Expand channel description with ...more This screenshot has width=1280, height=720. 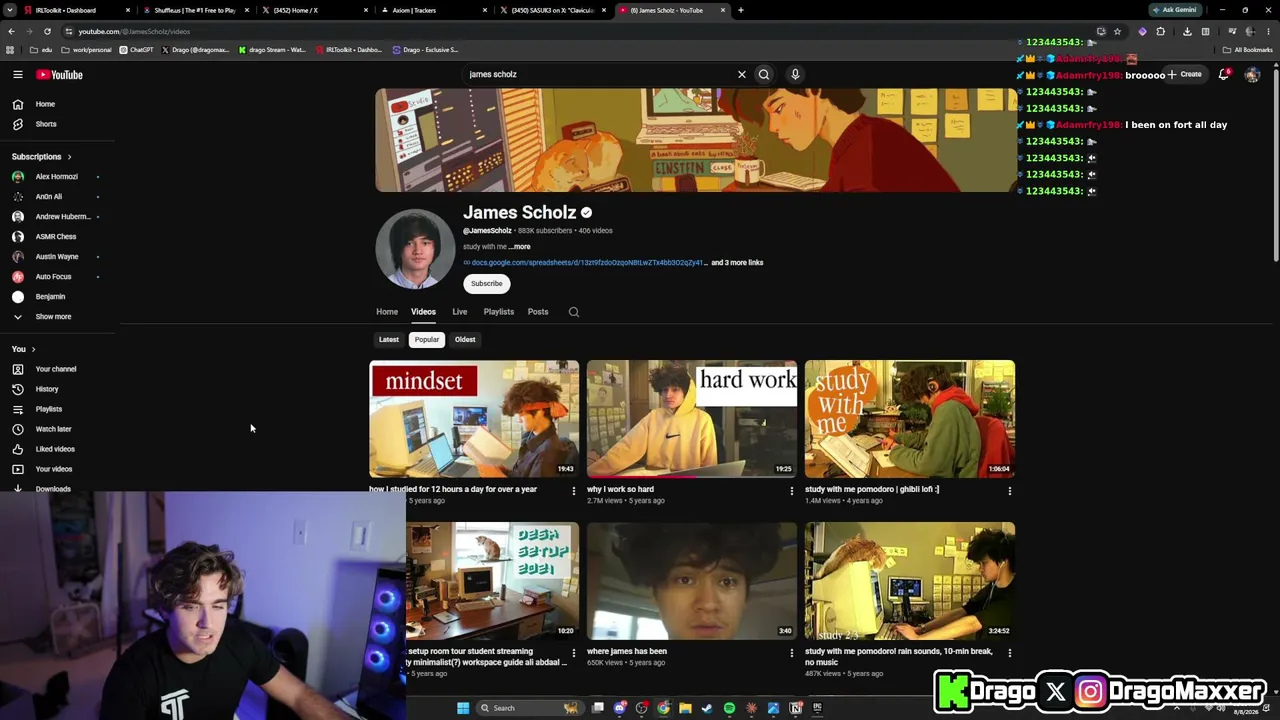pyautogui.click(x=520, y=247)
